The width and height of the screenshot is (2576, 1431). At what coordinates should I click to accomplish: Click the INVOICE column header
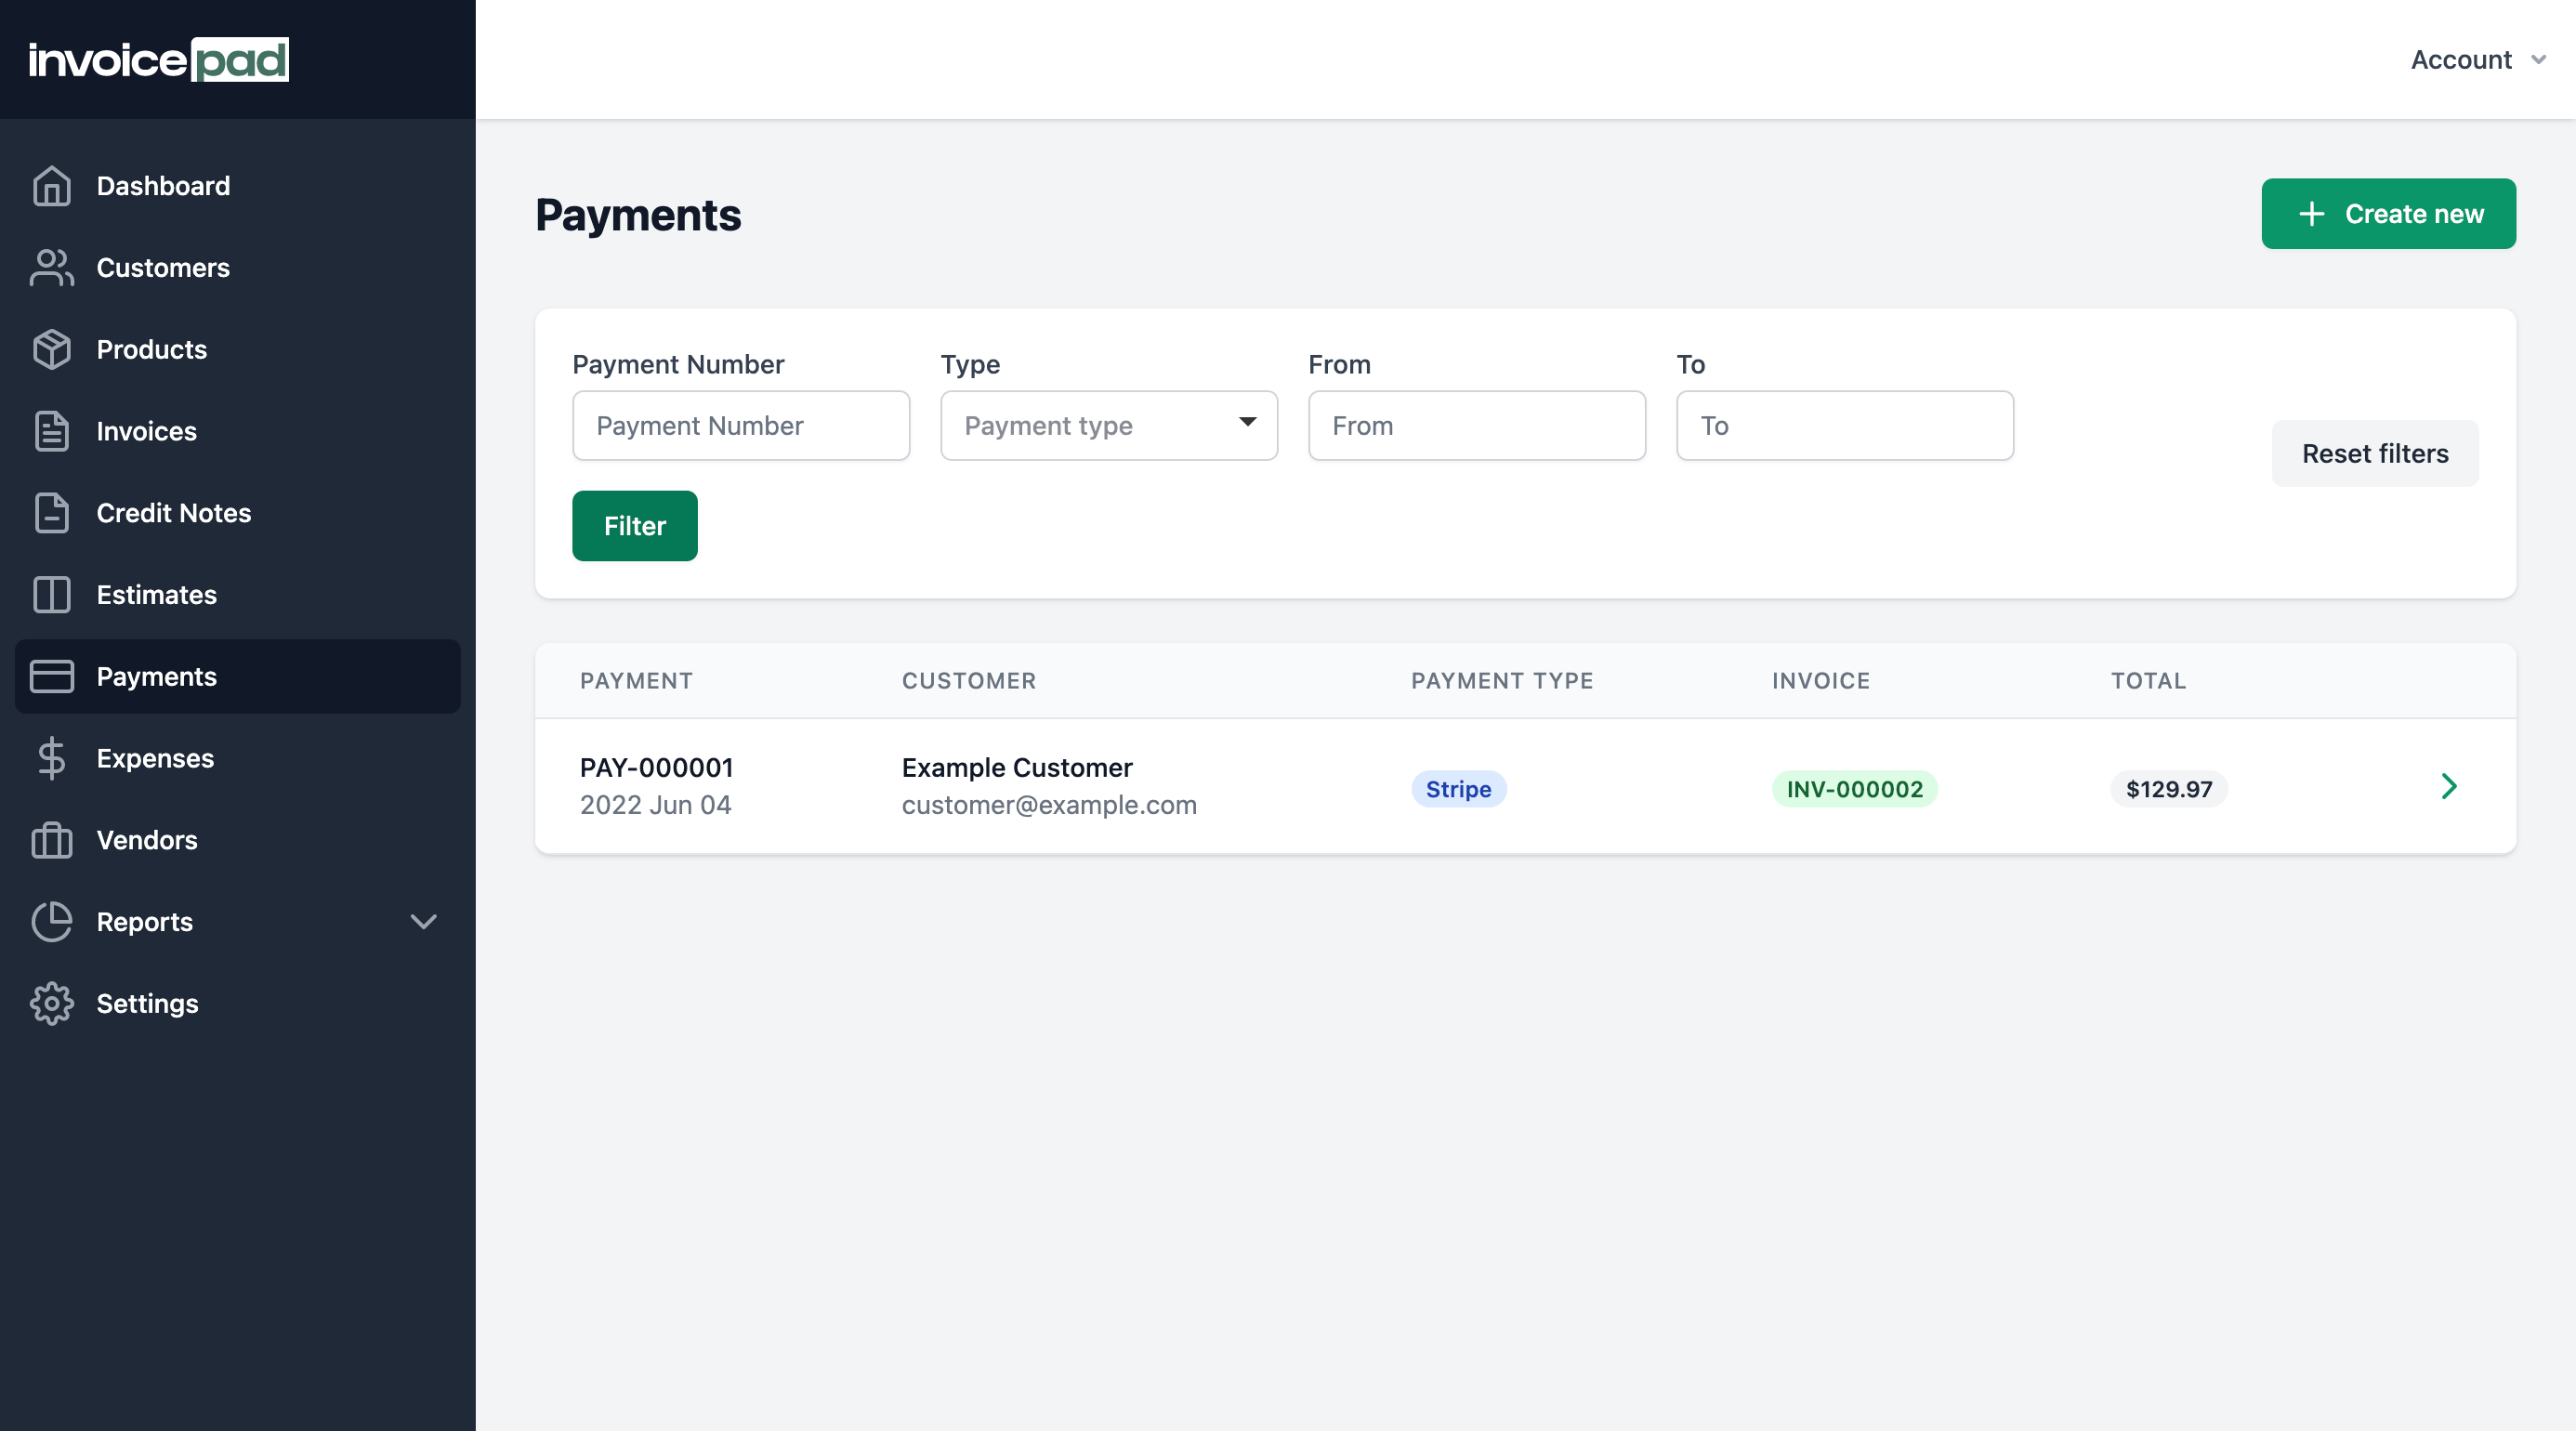[1821, 681]
